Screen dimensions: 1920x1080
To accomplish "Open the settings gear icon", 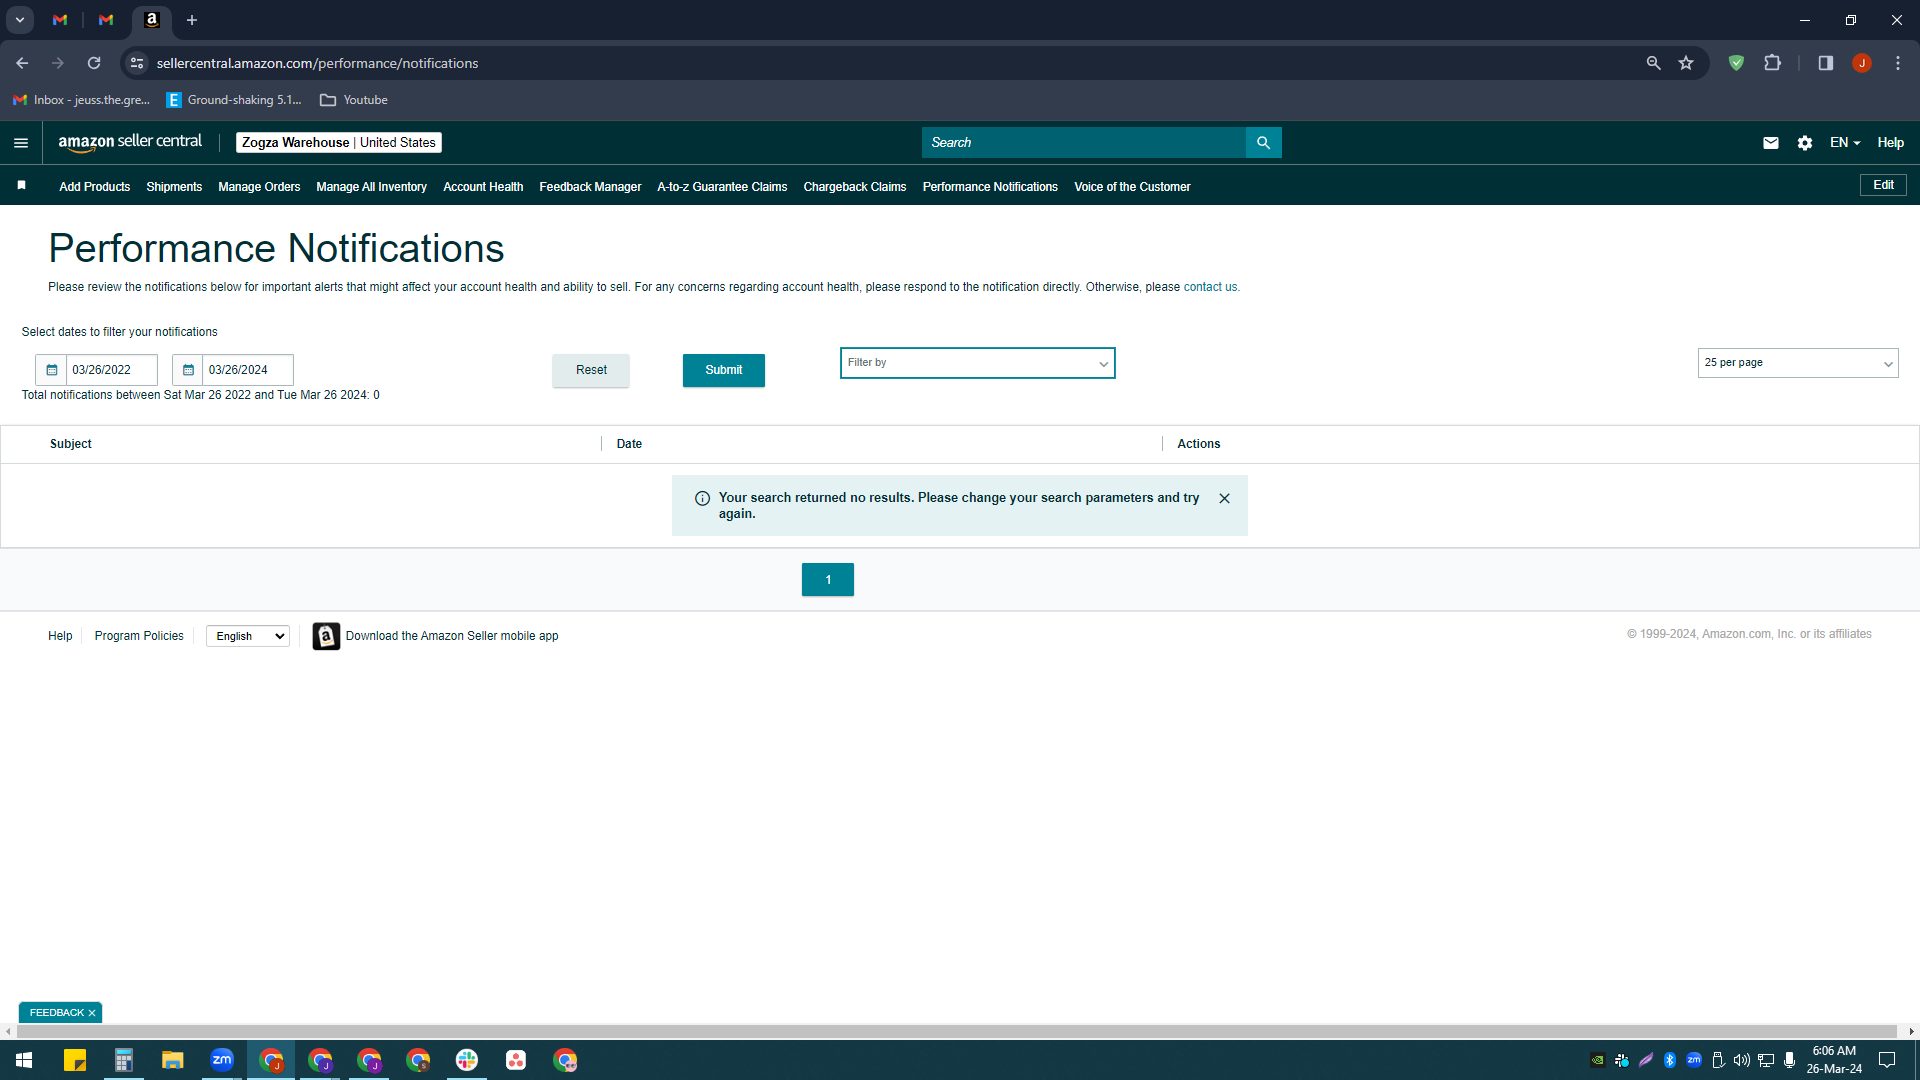I will tap(1804, 143).
